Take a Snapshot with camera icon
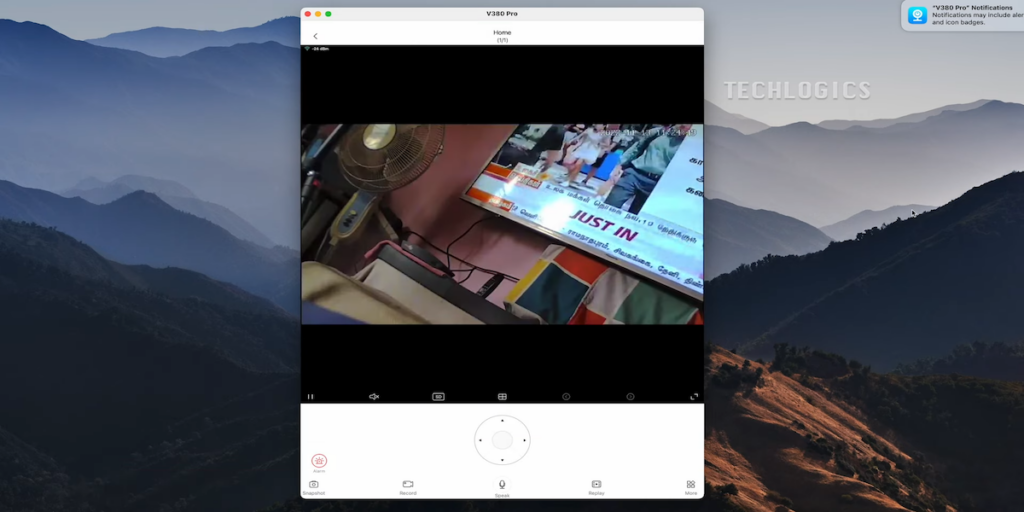Viewport: 1024px width, 512px height. coord(313,485)
